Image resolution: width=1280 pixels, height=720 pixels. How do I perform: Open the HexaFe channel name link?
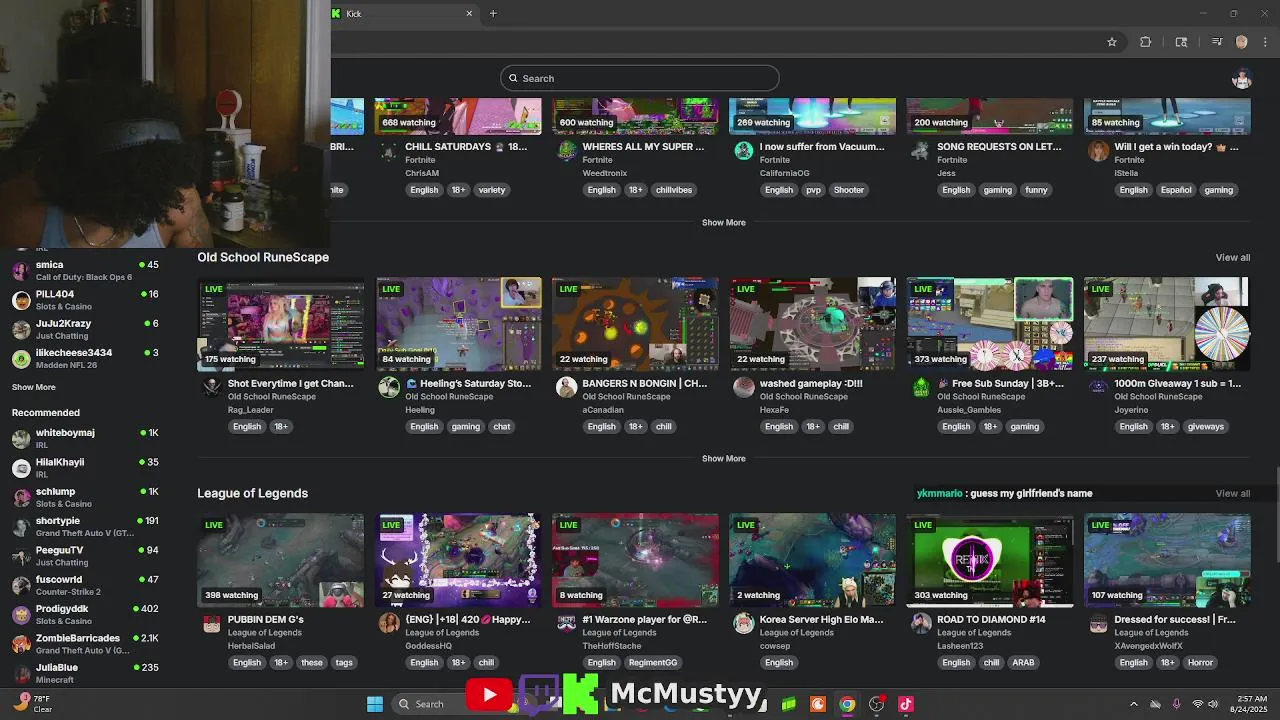(x=775, y=410)
